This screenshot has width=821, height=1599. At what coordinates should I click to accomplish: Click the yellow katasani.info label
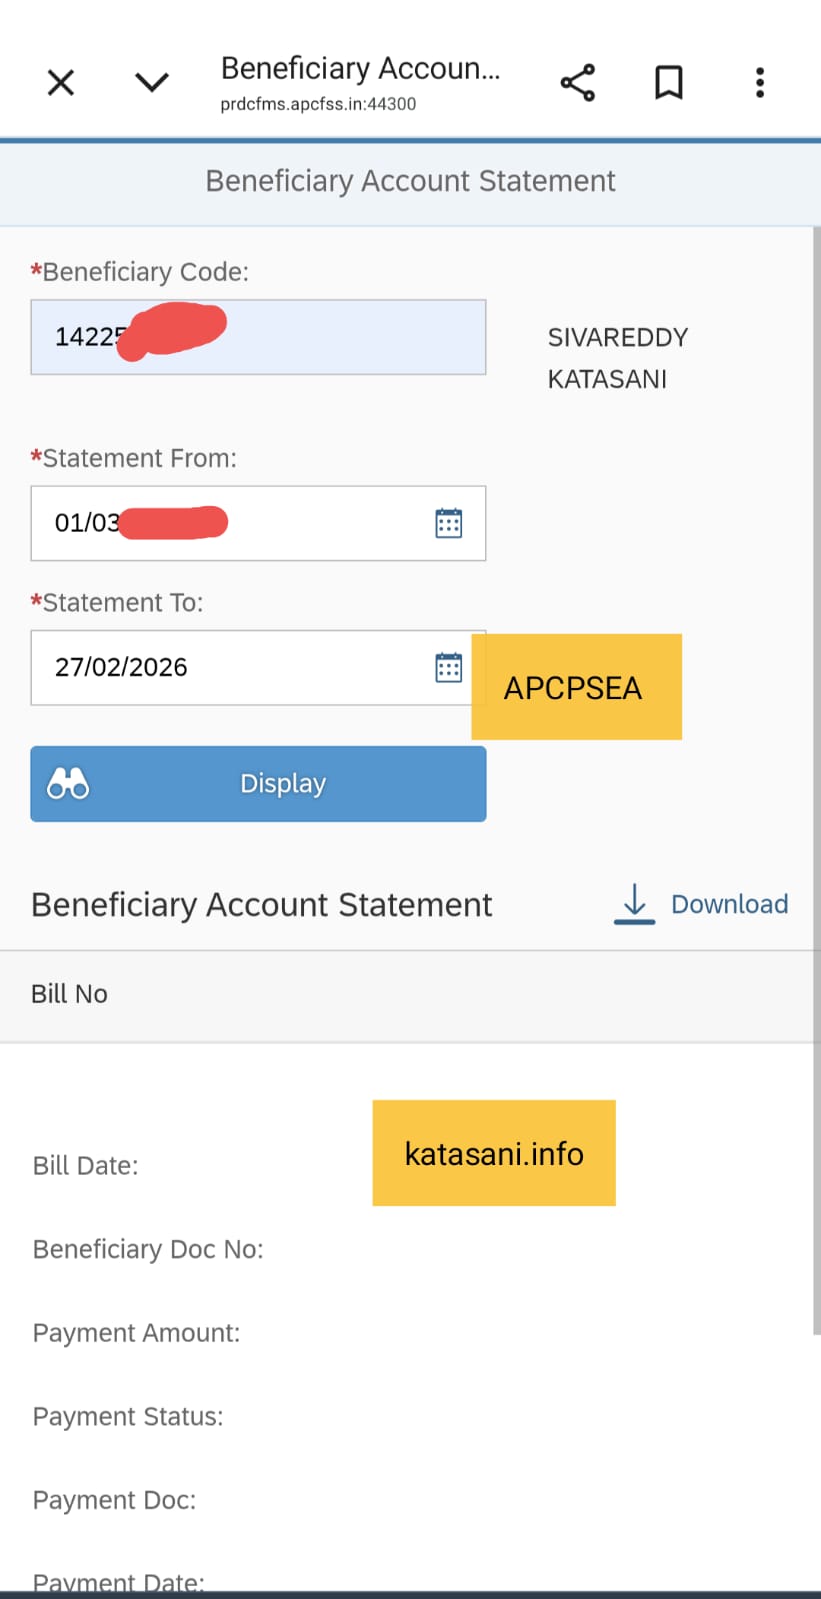coord(494,1153)
